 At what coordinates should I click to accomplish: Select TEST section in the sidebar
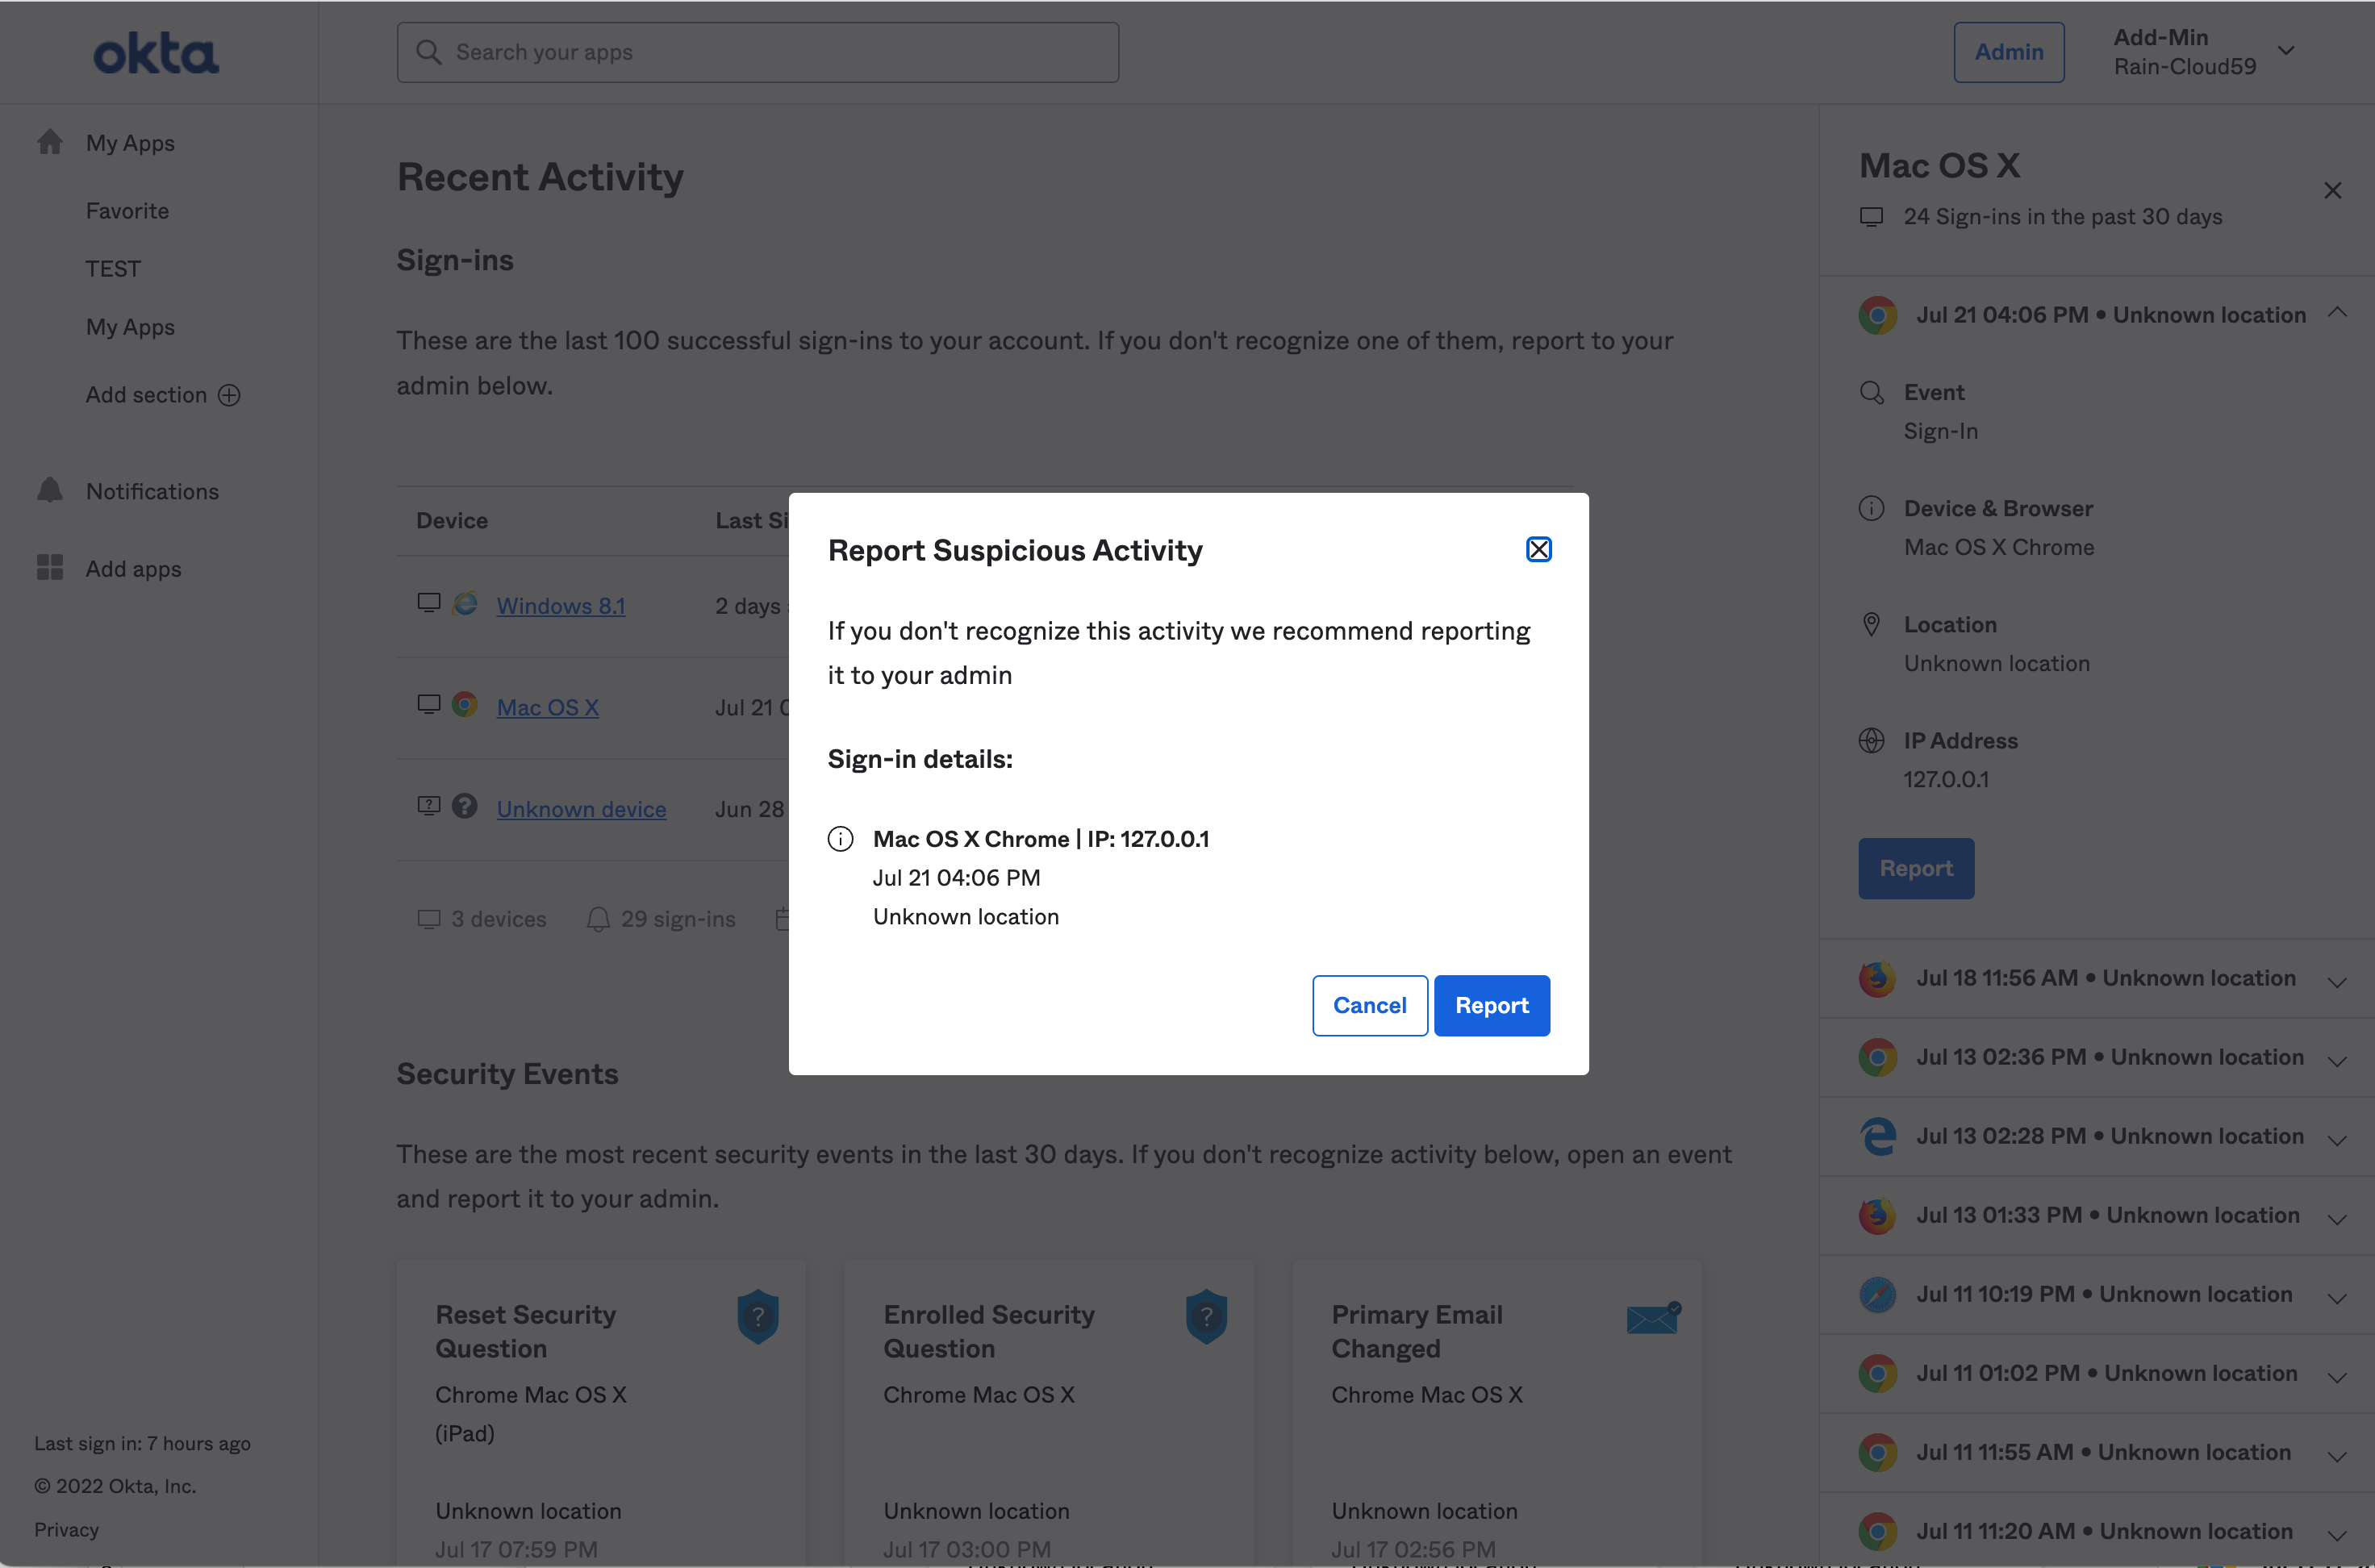113,269
